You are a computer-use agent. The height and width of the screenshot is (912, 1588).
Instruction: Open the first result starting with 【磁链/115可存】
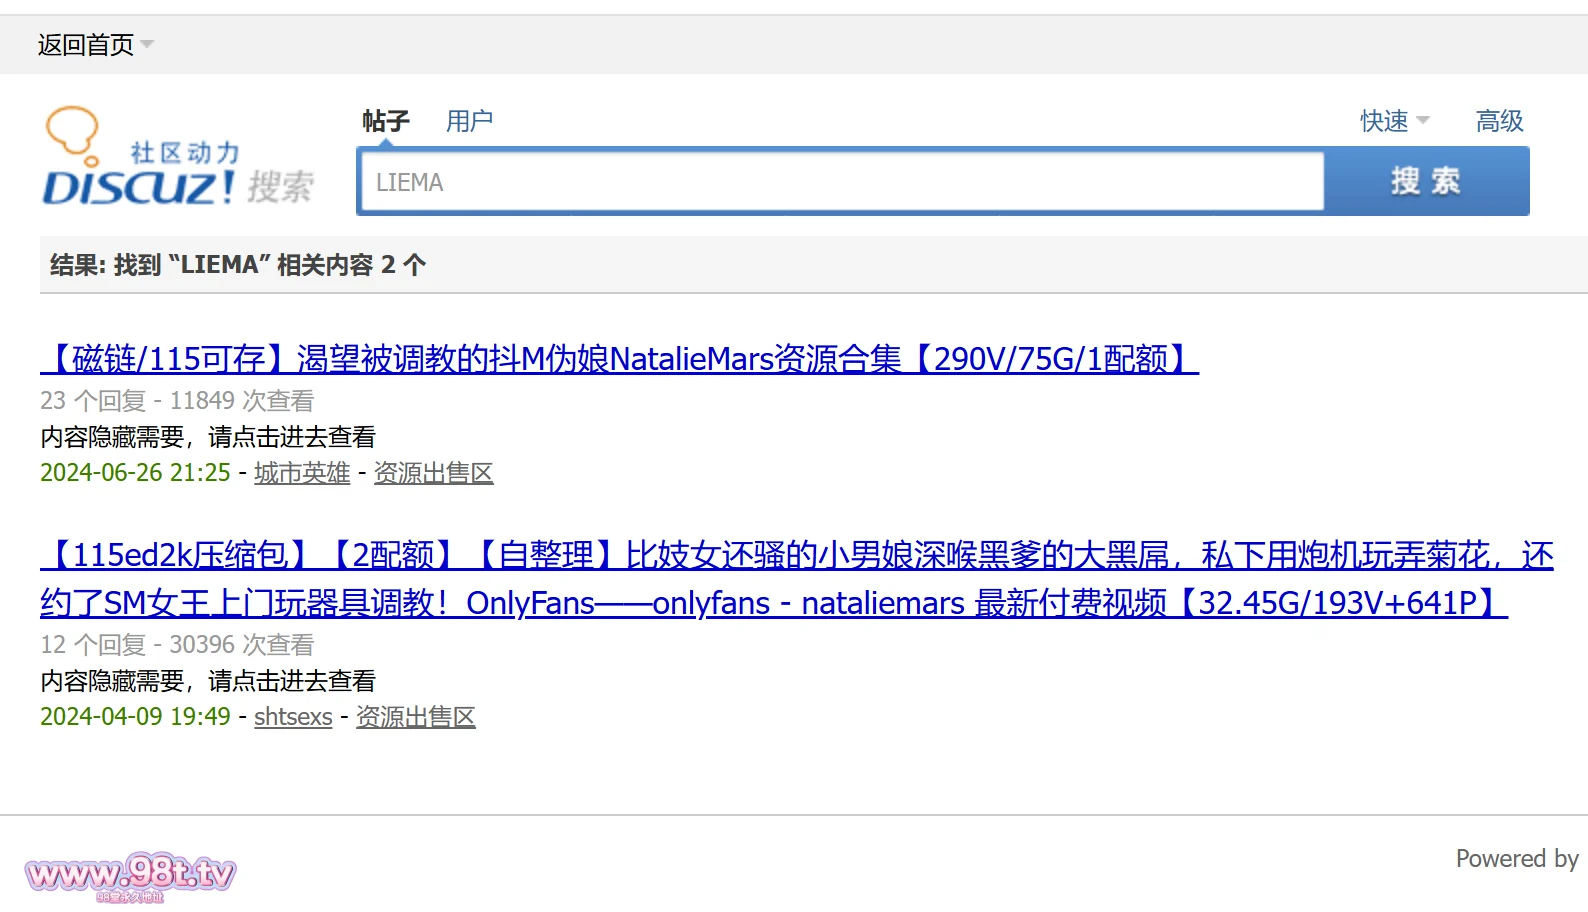(x=619, y=358)
